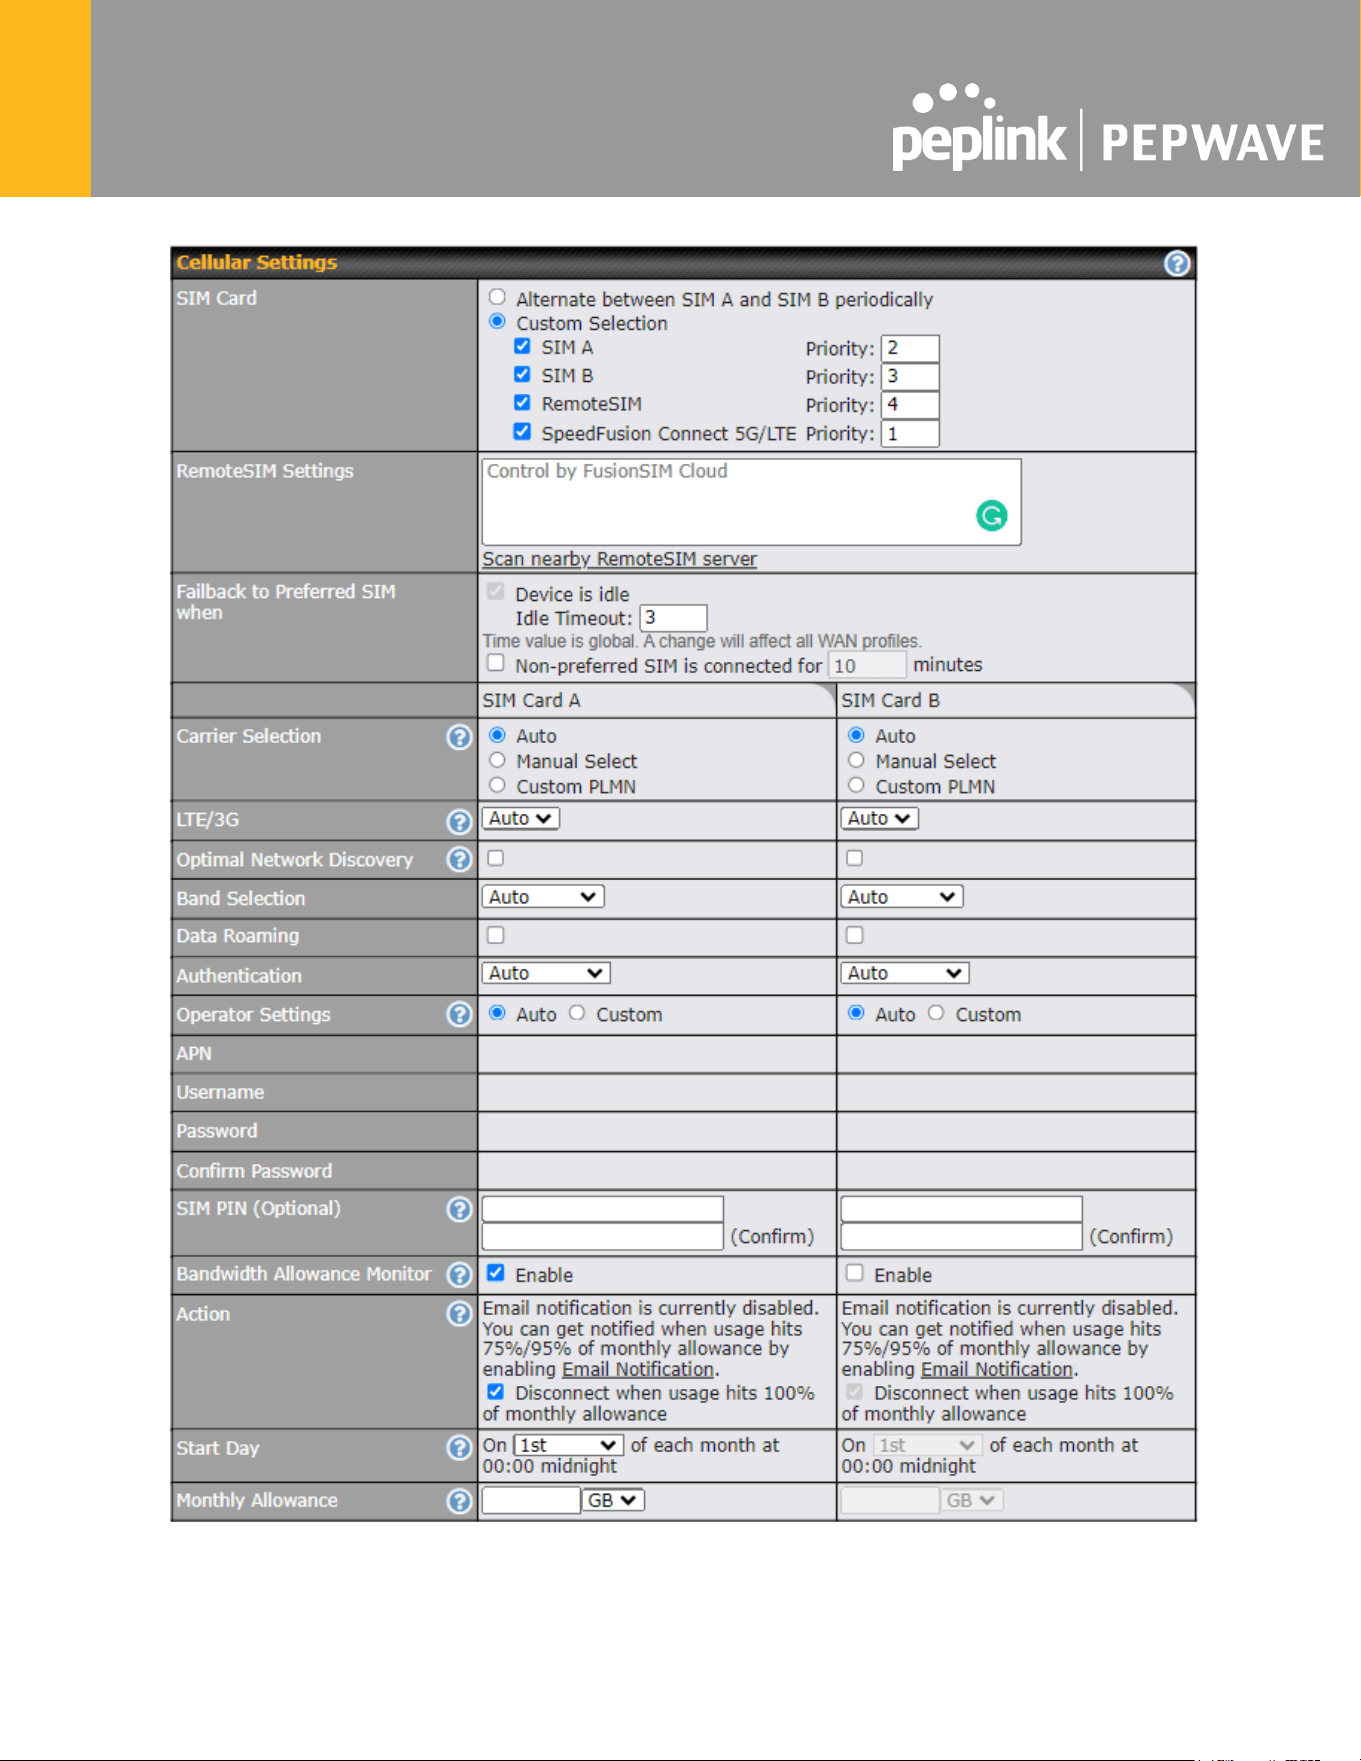
Task: Select Custom Operator Settings for SIM Card A
Action: coord(577,1012)
